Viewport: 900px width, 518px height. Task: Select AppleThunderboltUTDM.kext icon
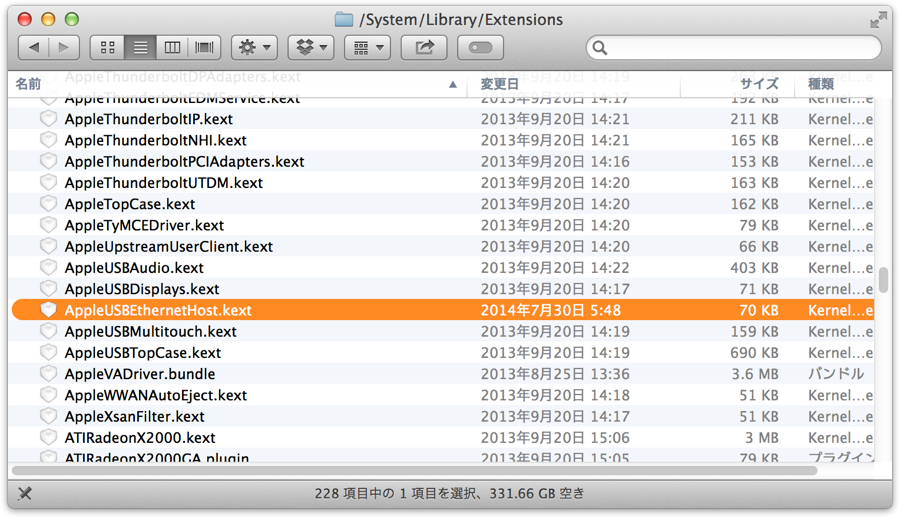[48, 183]
